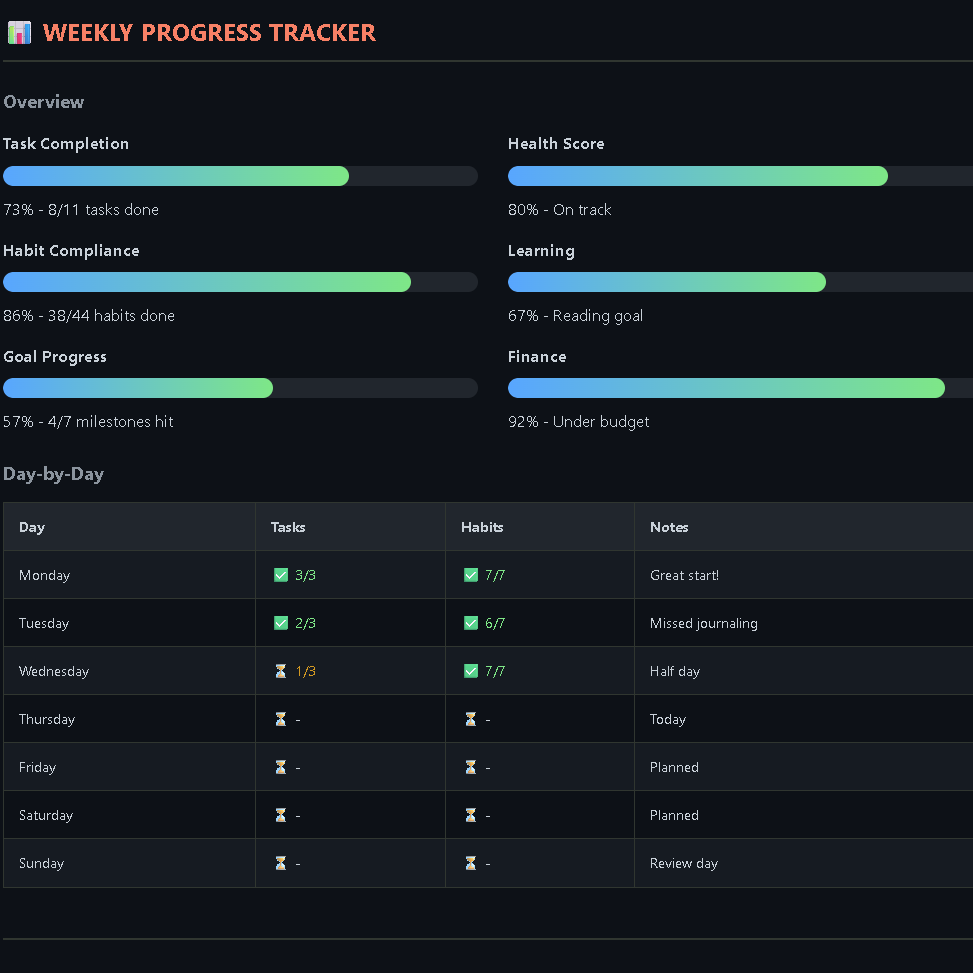Collapse the Day-by-Day section
Image resolution: width=973 pixels, height=973 pixels.
pyautogui.click(x=53, y=474)
